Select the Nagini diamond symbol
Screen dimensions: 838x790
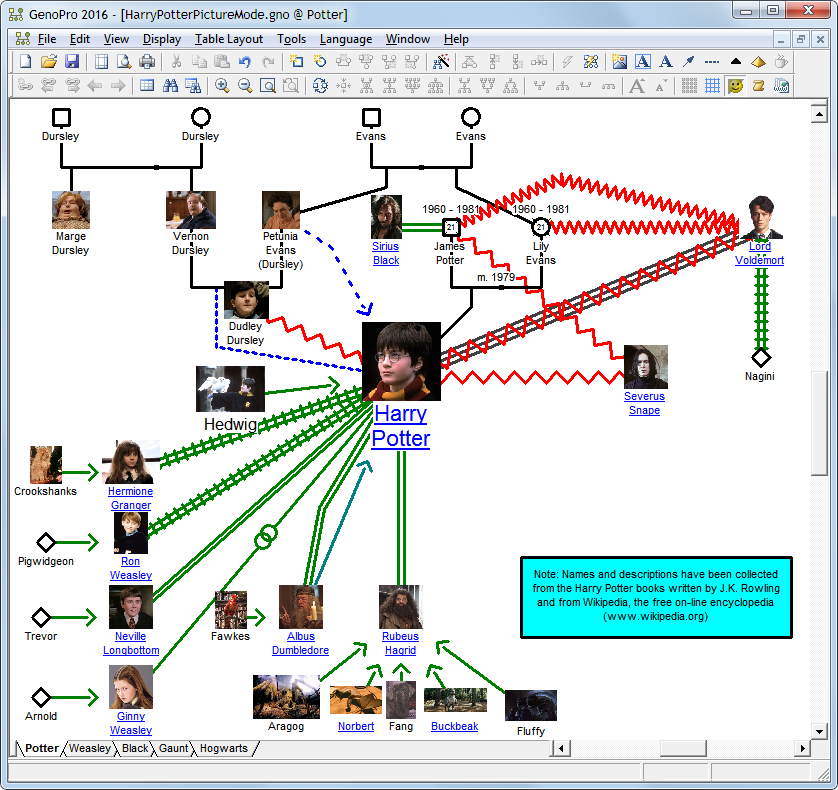pos(761,357)
